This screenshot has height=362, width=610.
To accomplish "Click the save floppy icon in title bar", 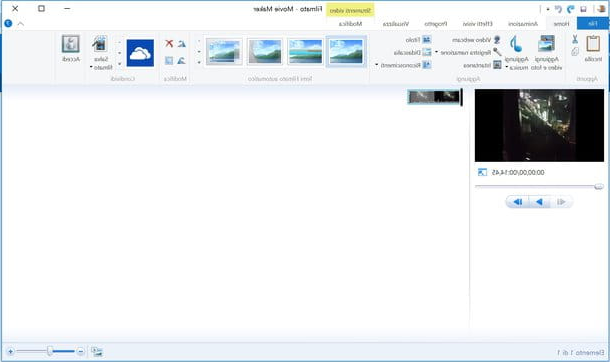I will (x=583, y=9).
